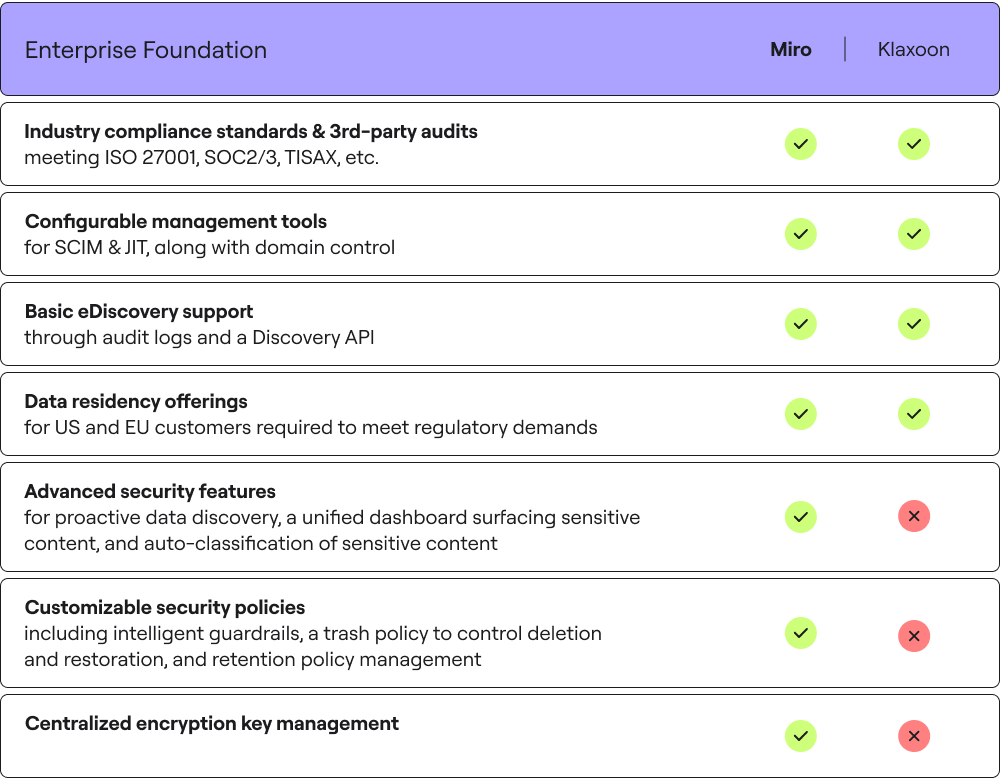Click Miro checkmark for Basic eDiscovery support
This screenshot has width=1000, height=780.
coord(800,324)
